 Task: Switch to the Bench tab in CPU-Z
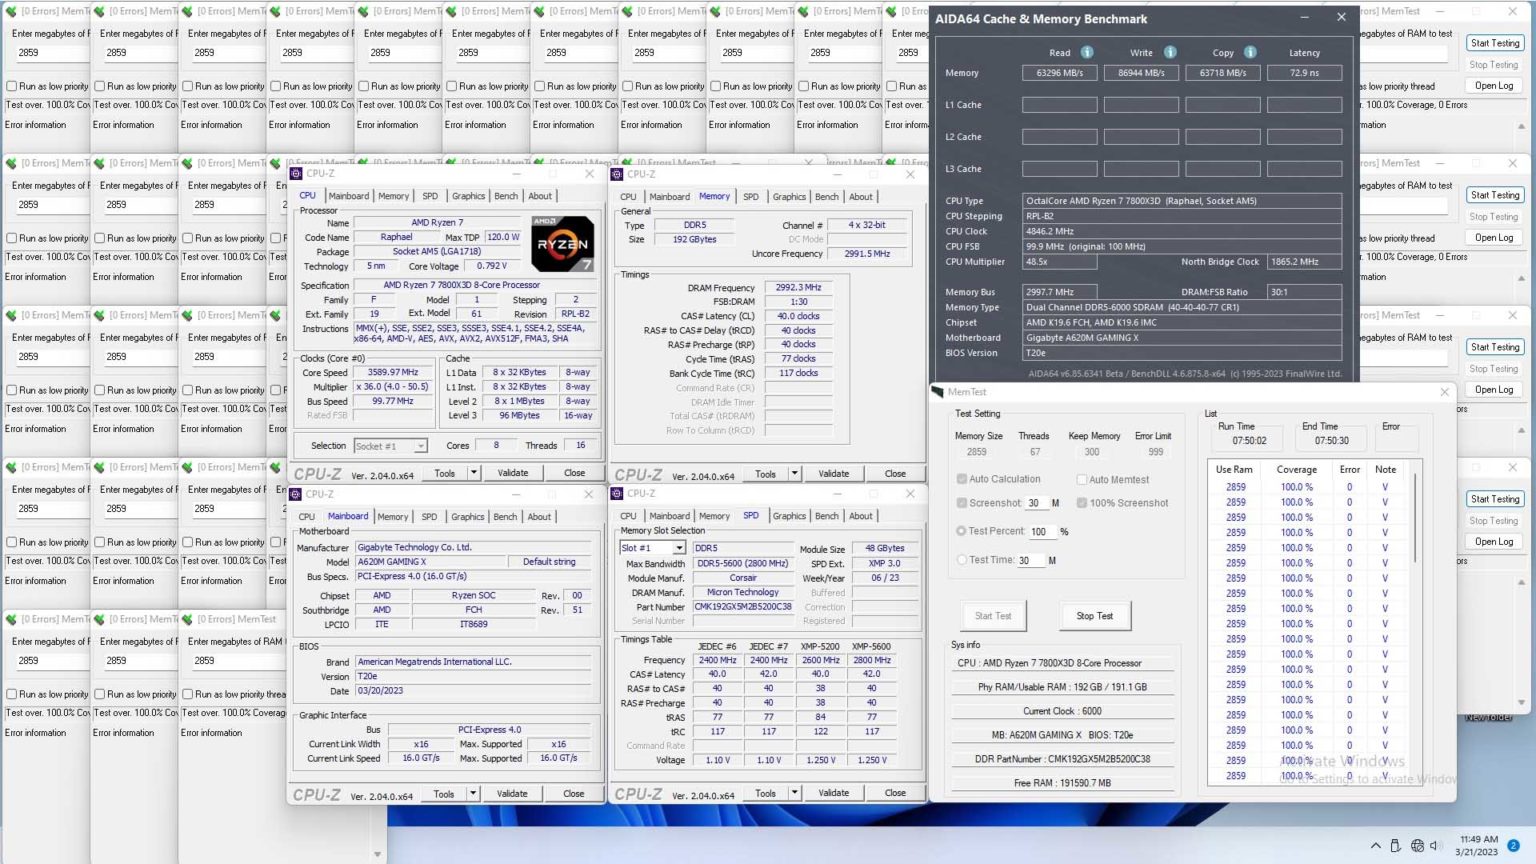pos(505,196)
